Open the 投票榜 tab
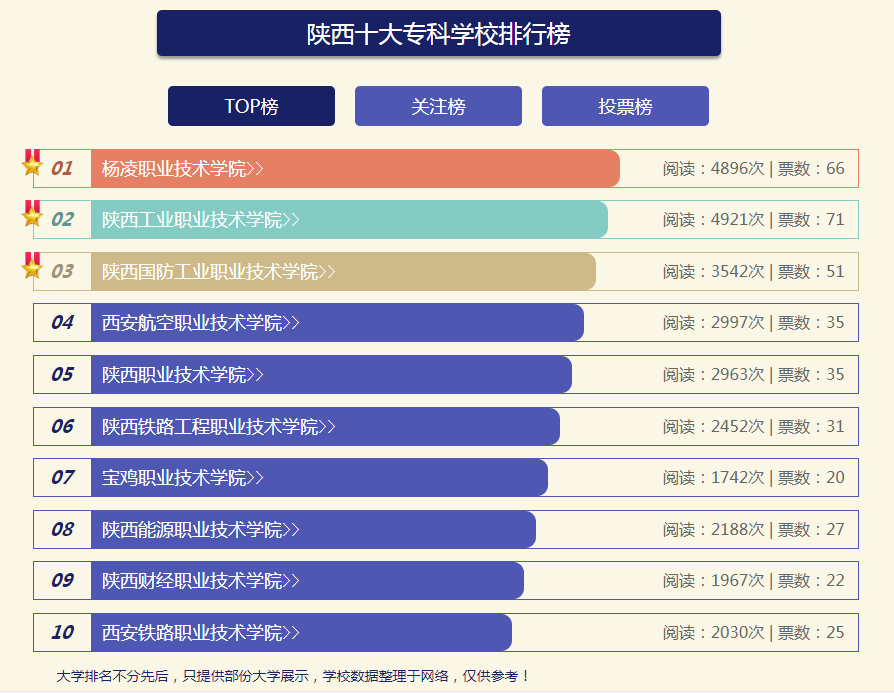Screen dimensions: 894x693 (x=625, y=106)
